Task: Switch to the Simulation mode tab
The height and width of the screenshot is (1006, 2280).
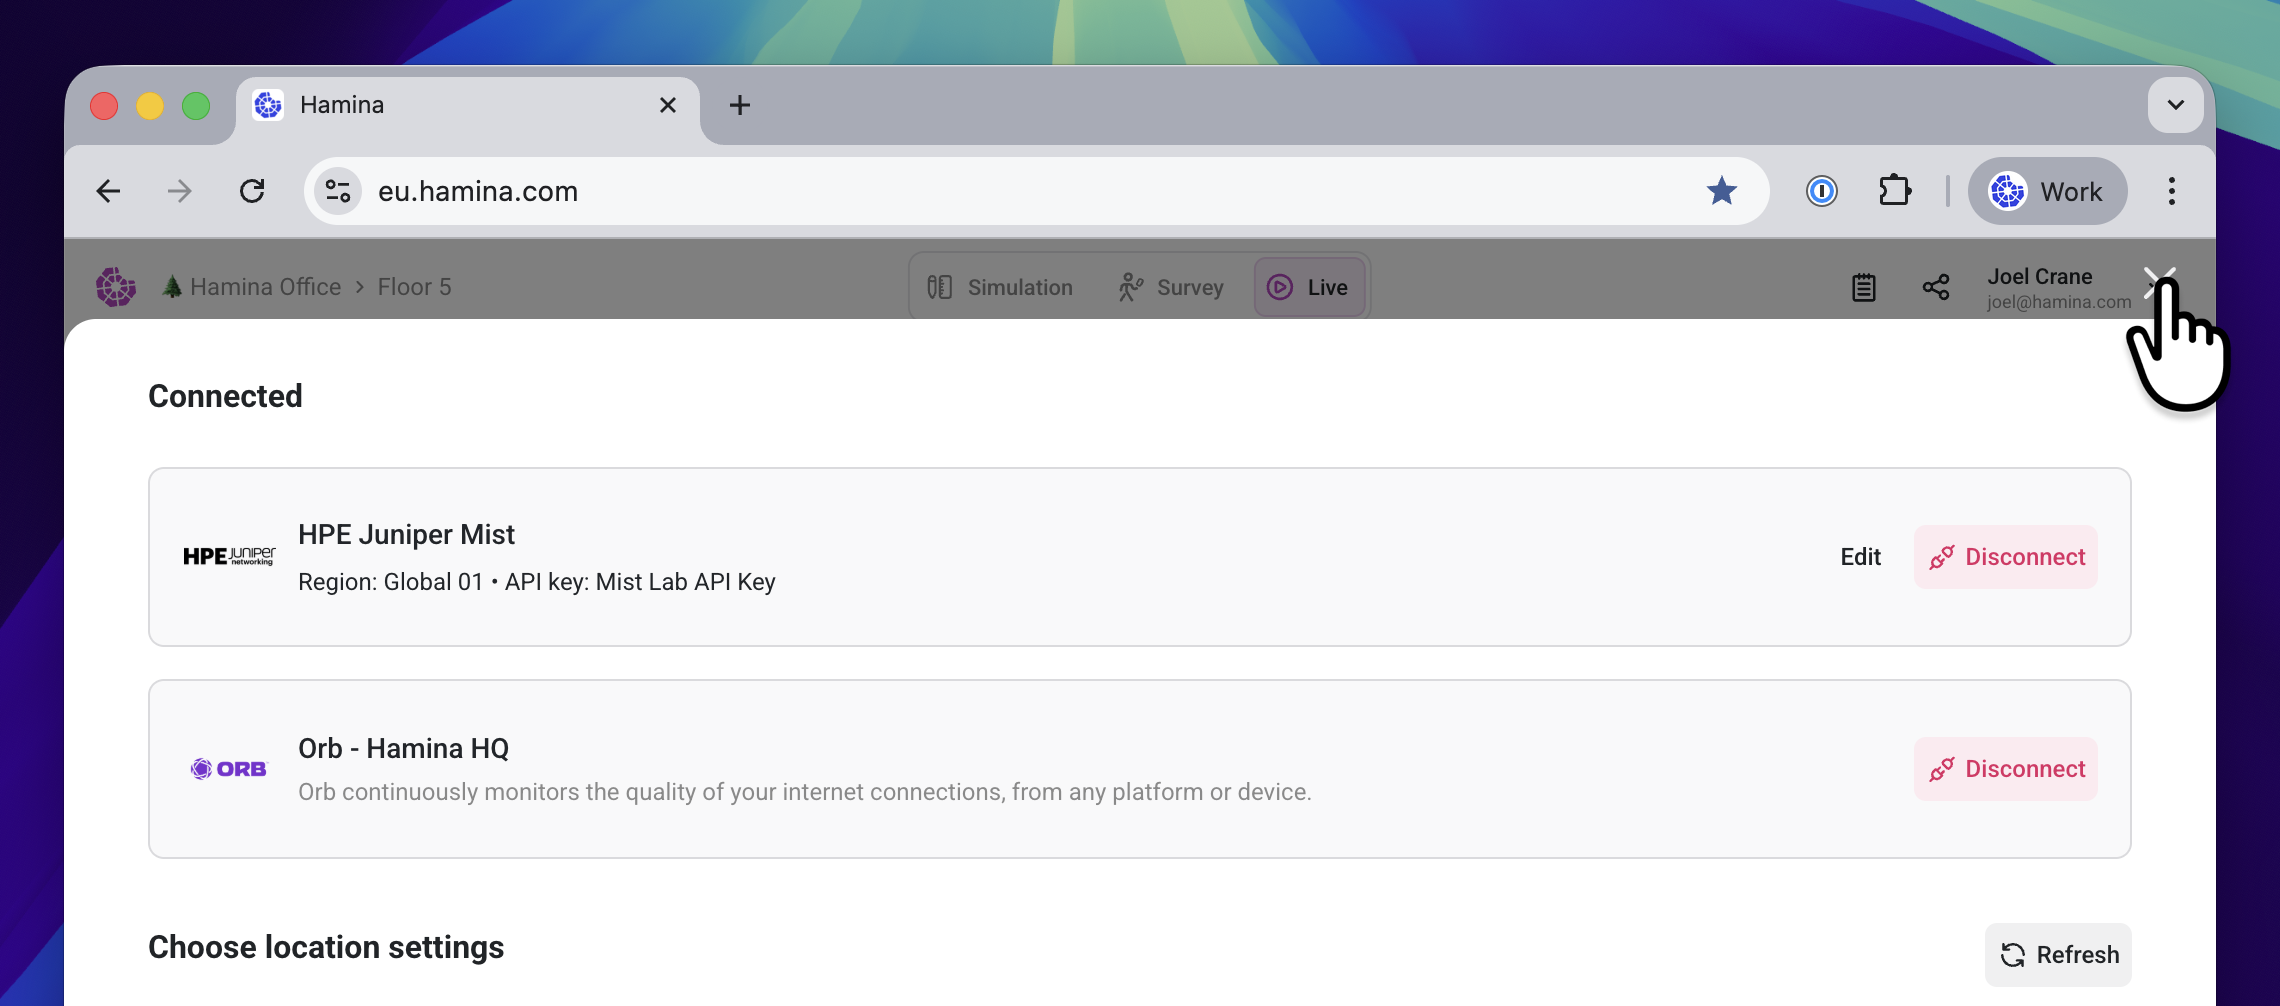Action: [1000, 287]
